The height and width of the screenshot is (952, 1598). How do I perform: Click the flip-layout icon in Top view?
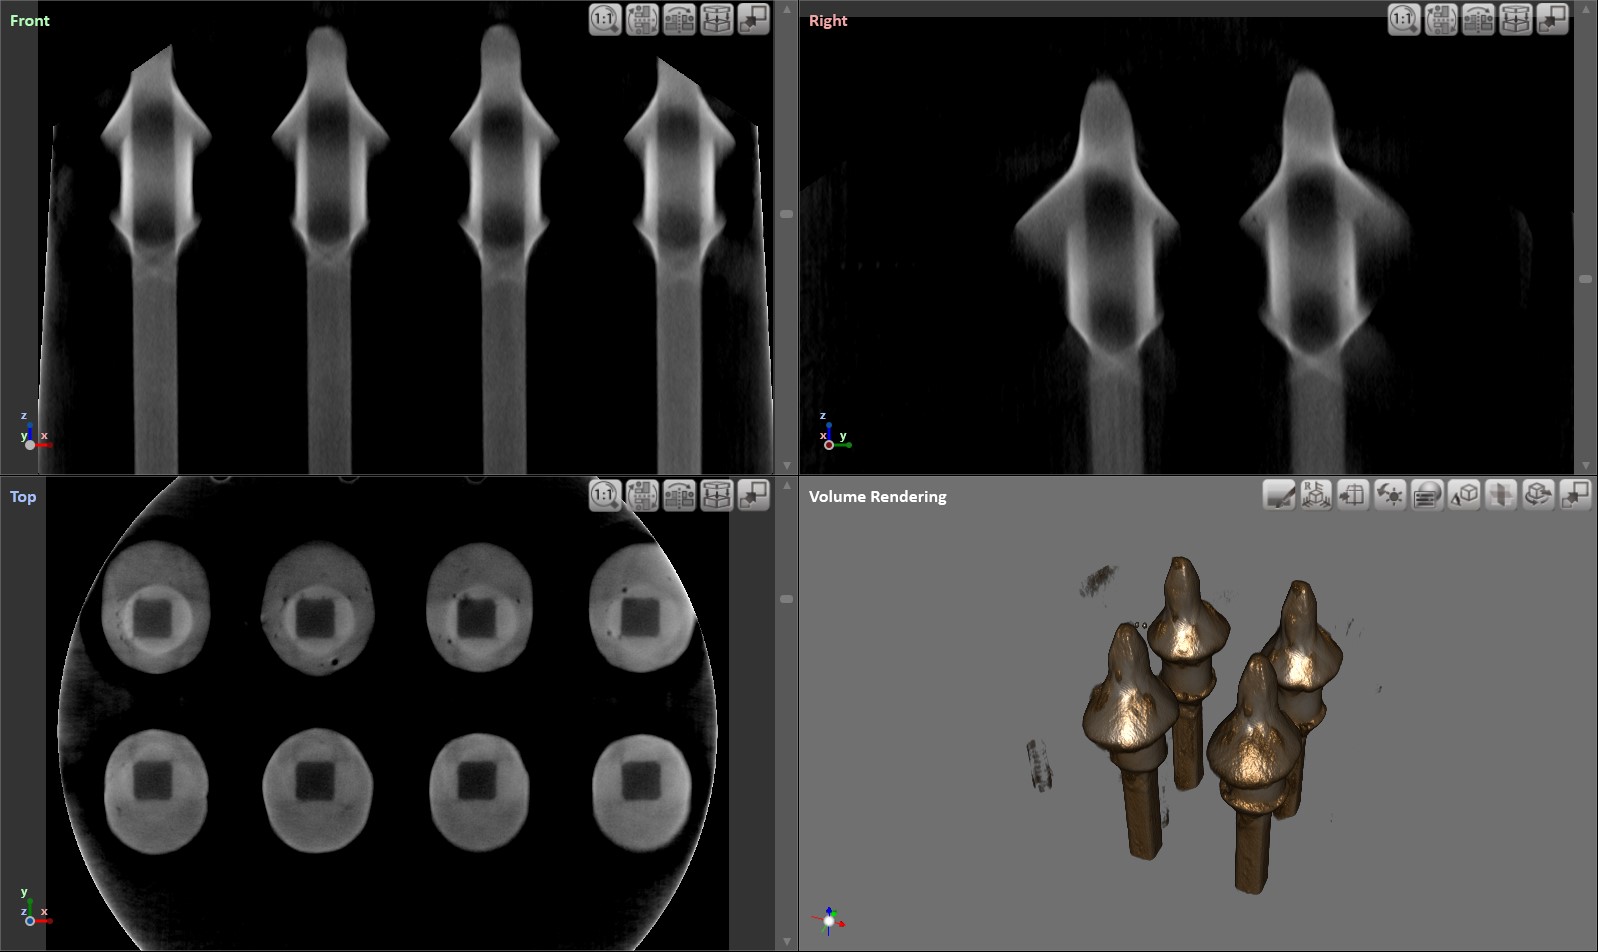[x=679, y=495]
